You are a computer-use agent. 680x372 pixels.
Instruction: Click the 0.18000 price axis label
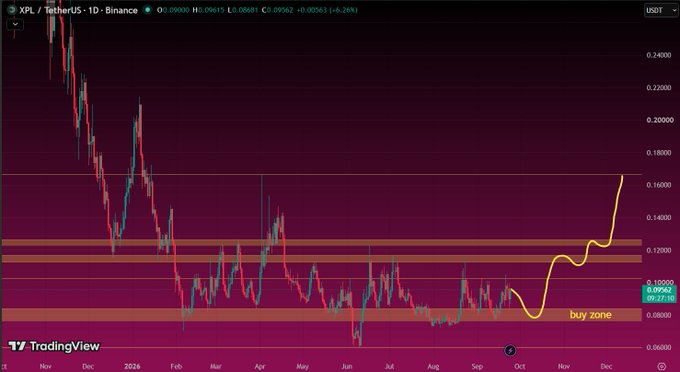(x=659, y=153)
